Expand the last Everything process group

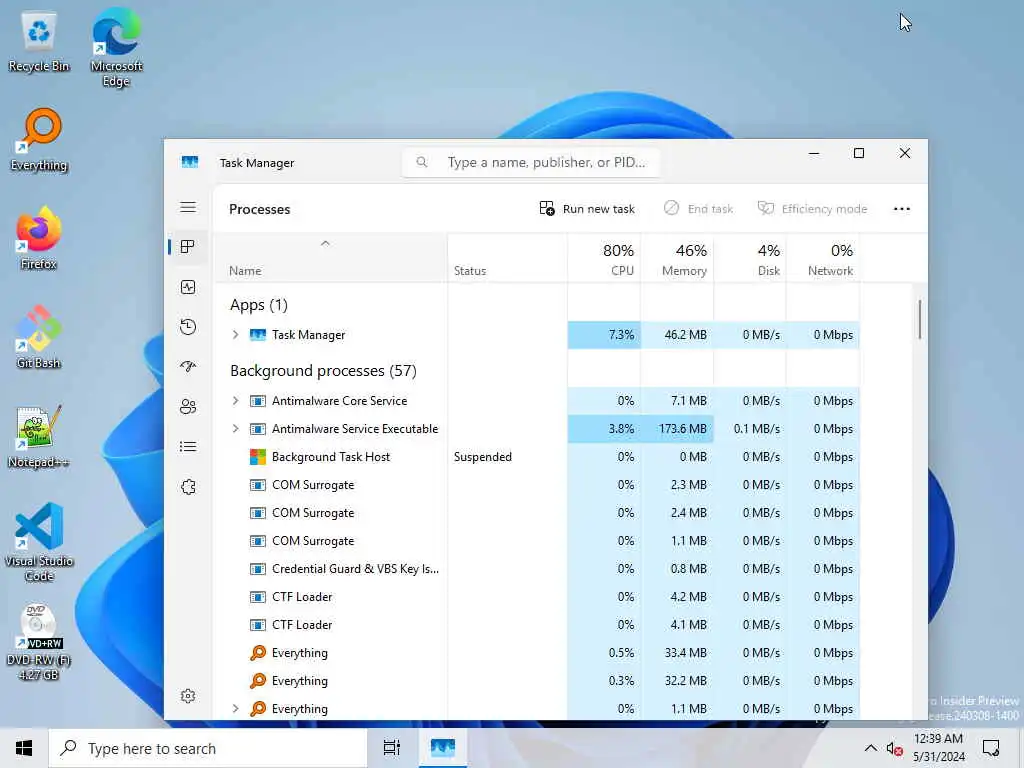(x=236, y=709)
